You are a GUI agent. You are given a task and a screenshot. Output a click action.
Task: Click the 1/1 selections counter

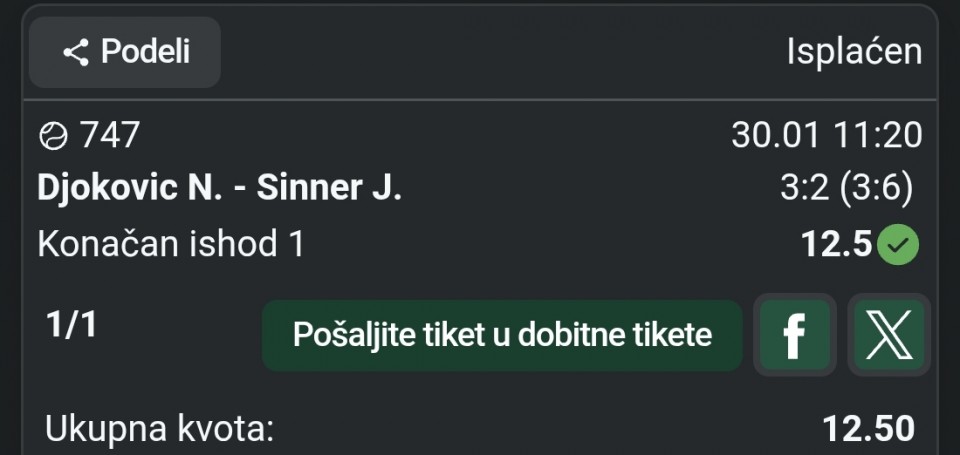(71, 325)
